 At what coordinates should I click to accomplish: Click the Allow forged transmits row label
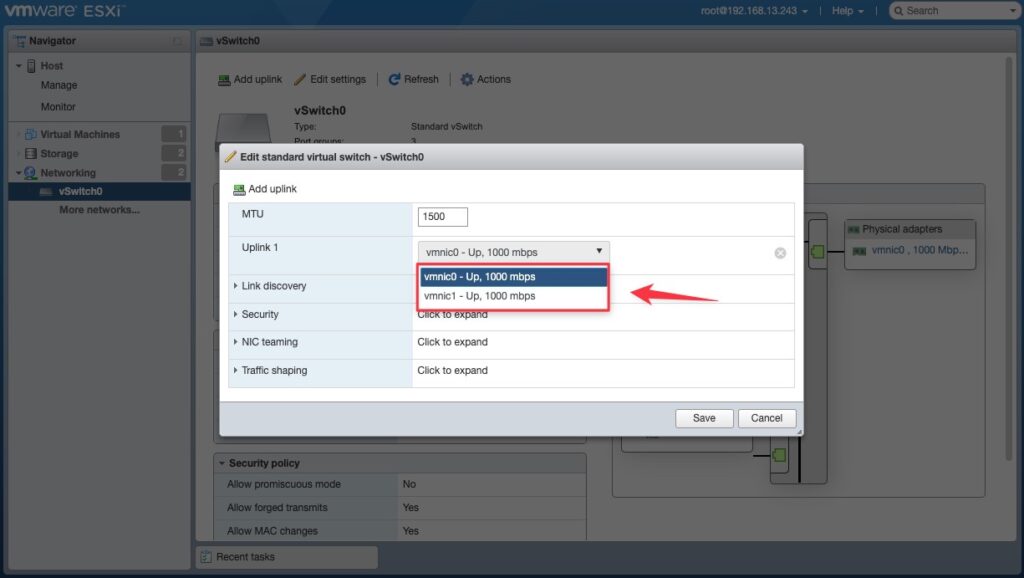click(x=278, y=508)
